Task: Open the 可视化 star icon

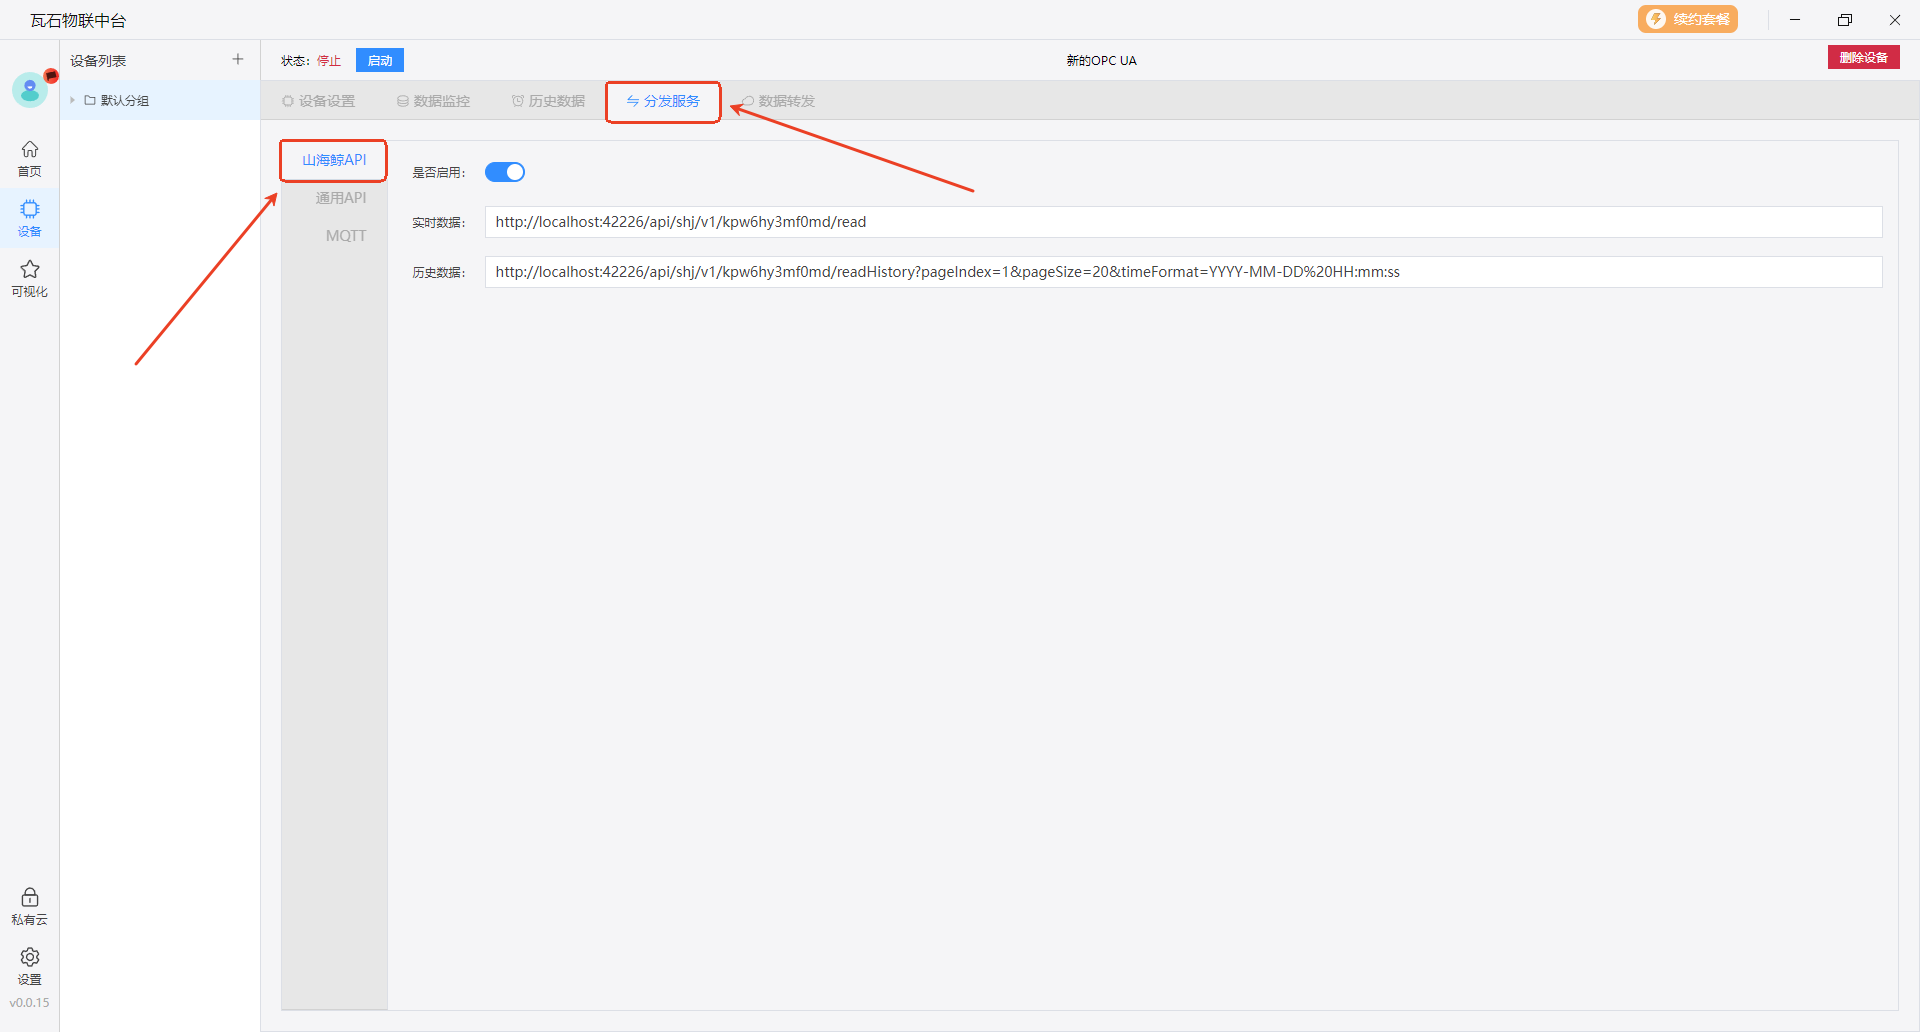Action: coord(30,278)
